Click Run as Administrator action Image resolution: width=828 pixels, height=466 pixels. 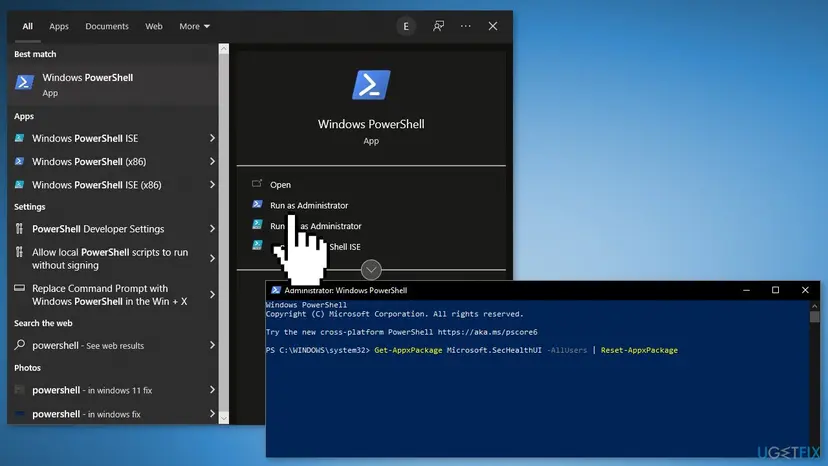[x=309, y=205]
